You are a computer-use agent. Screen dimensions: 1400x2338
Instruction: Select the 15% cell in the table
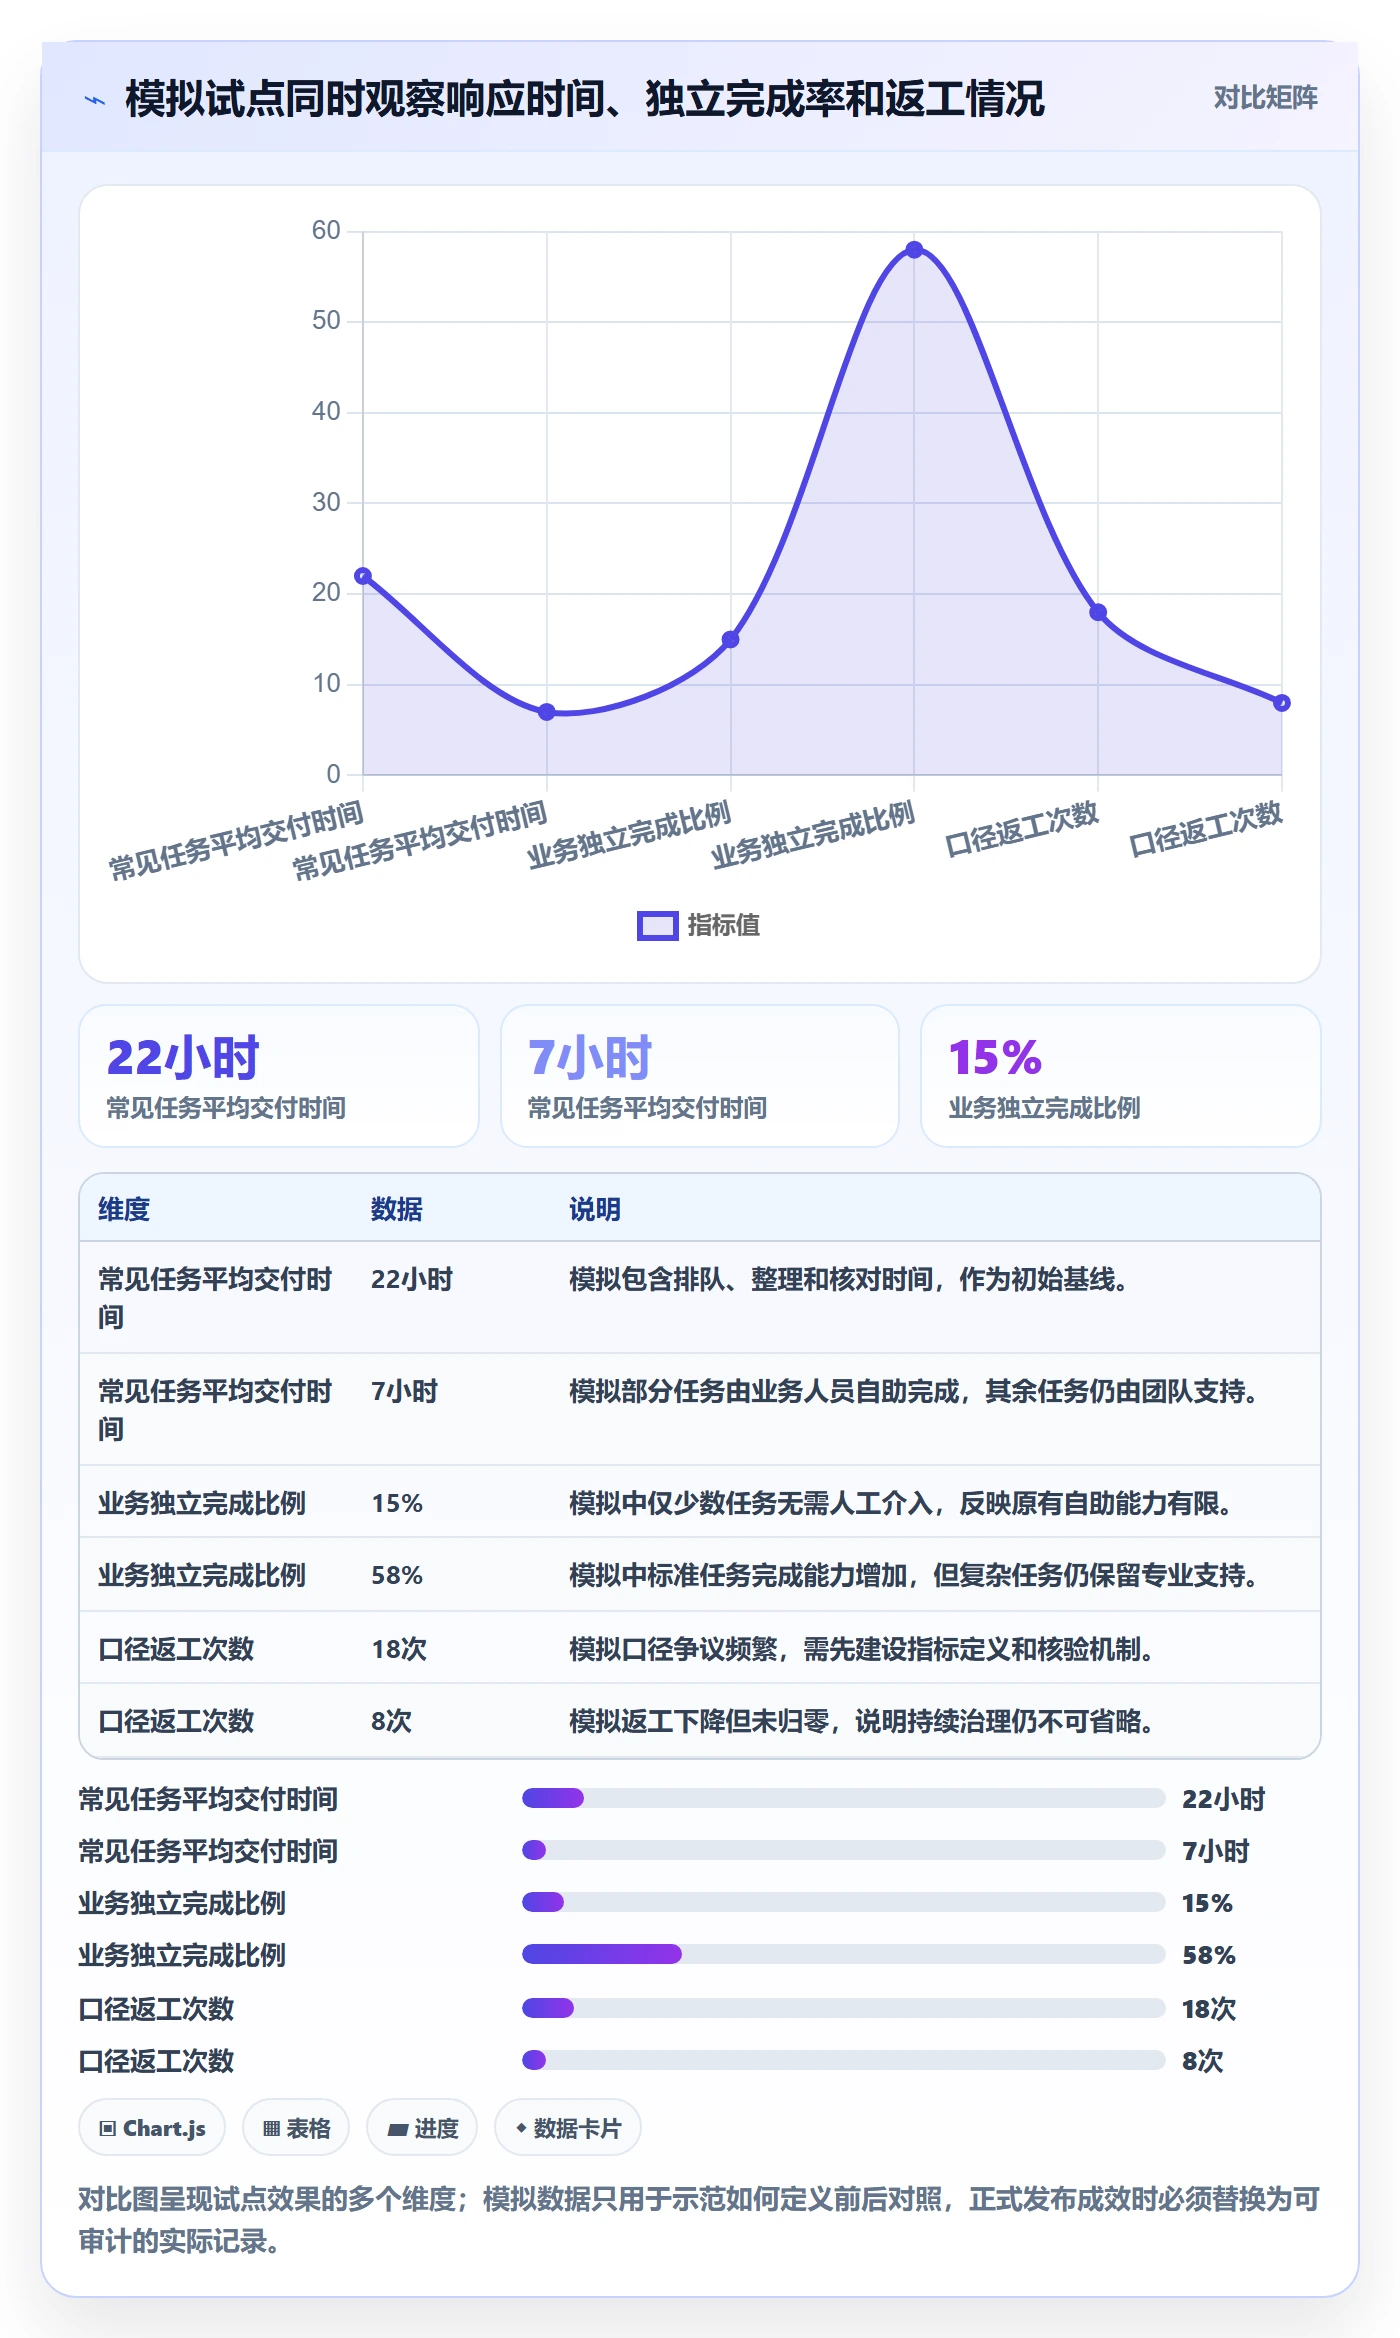pos(397,1503)
